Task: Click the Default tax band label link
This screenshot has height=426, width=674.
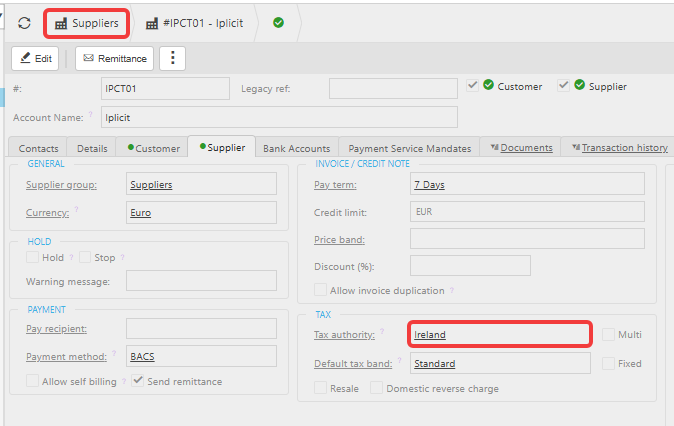Action: (x=353, y=364)
